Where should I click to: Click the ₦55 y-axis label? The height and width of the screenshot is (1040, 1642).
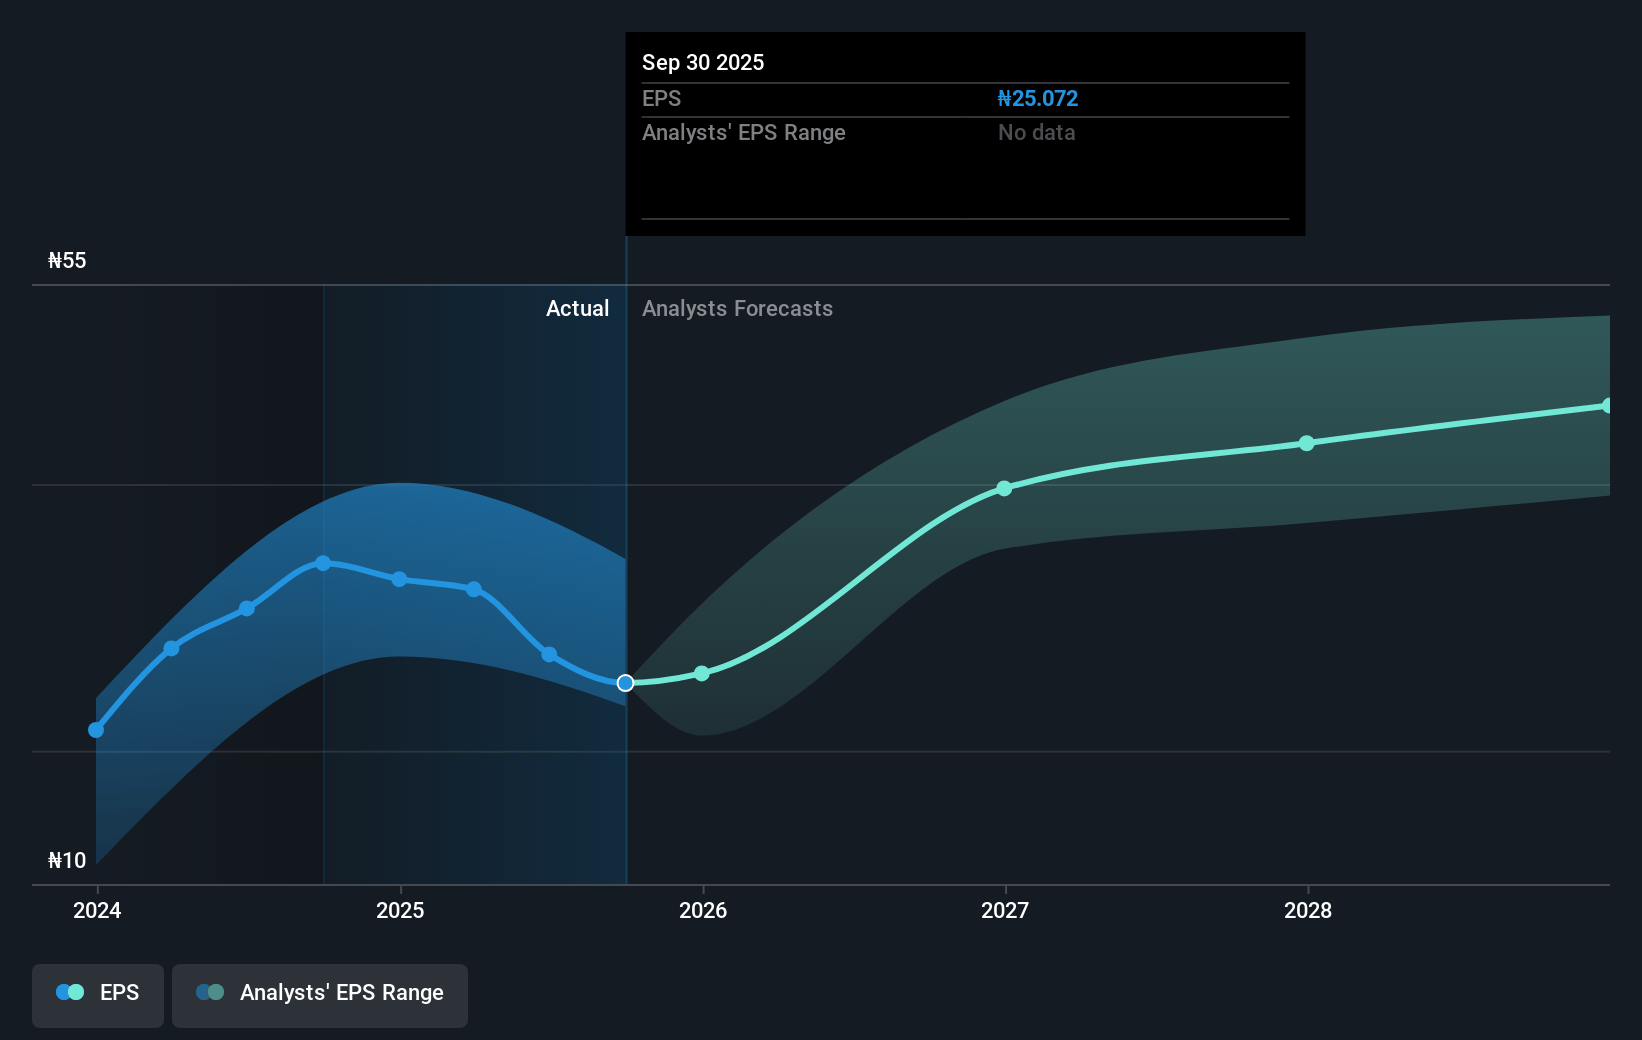pyautogui.click(x=67, y=261)
